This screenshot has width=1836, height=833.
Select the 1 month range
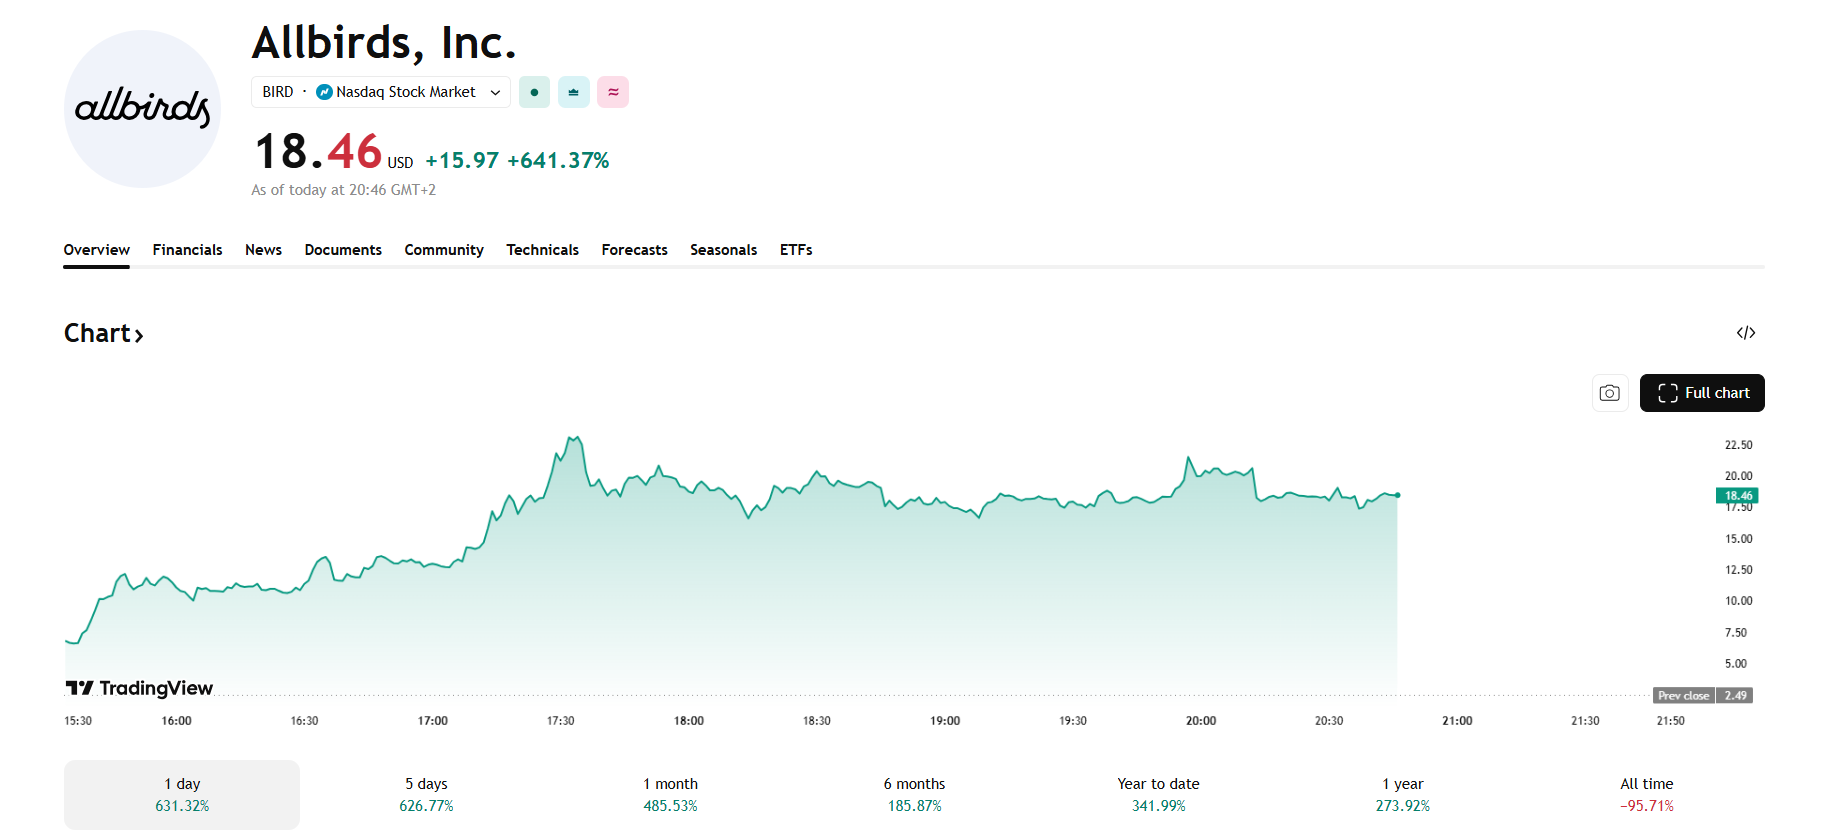point(670,795)
